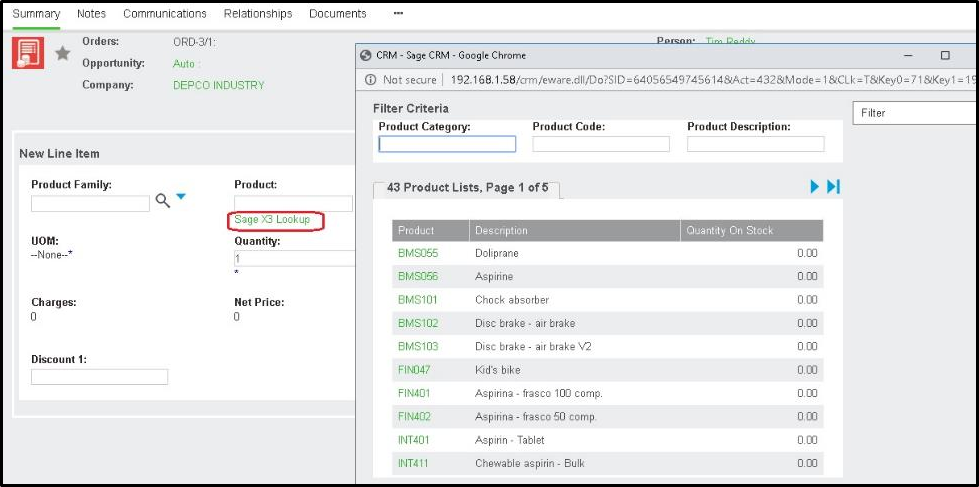
Task: Click the Sage X3 Lookup link
Action: click(x=272, y=219)
